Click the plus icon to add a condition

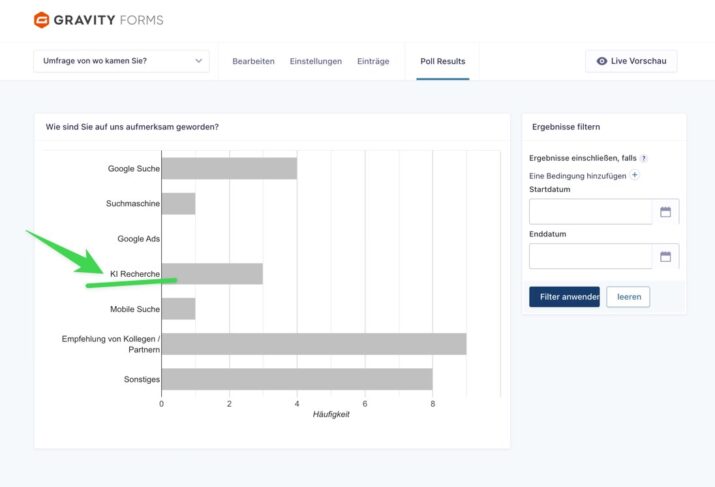pos(634,175)
